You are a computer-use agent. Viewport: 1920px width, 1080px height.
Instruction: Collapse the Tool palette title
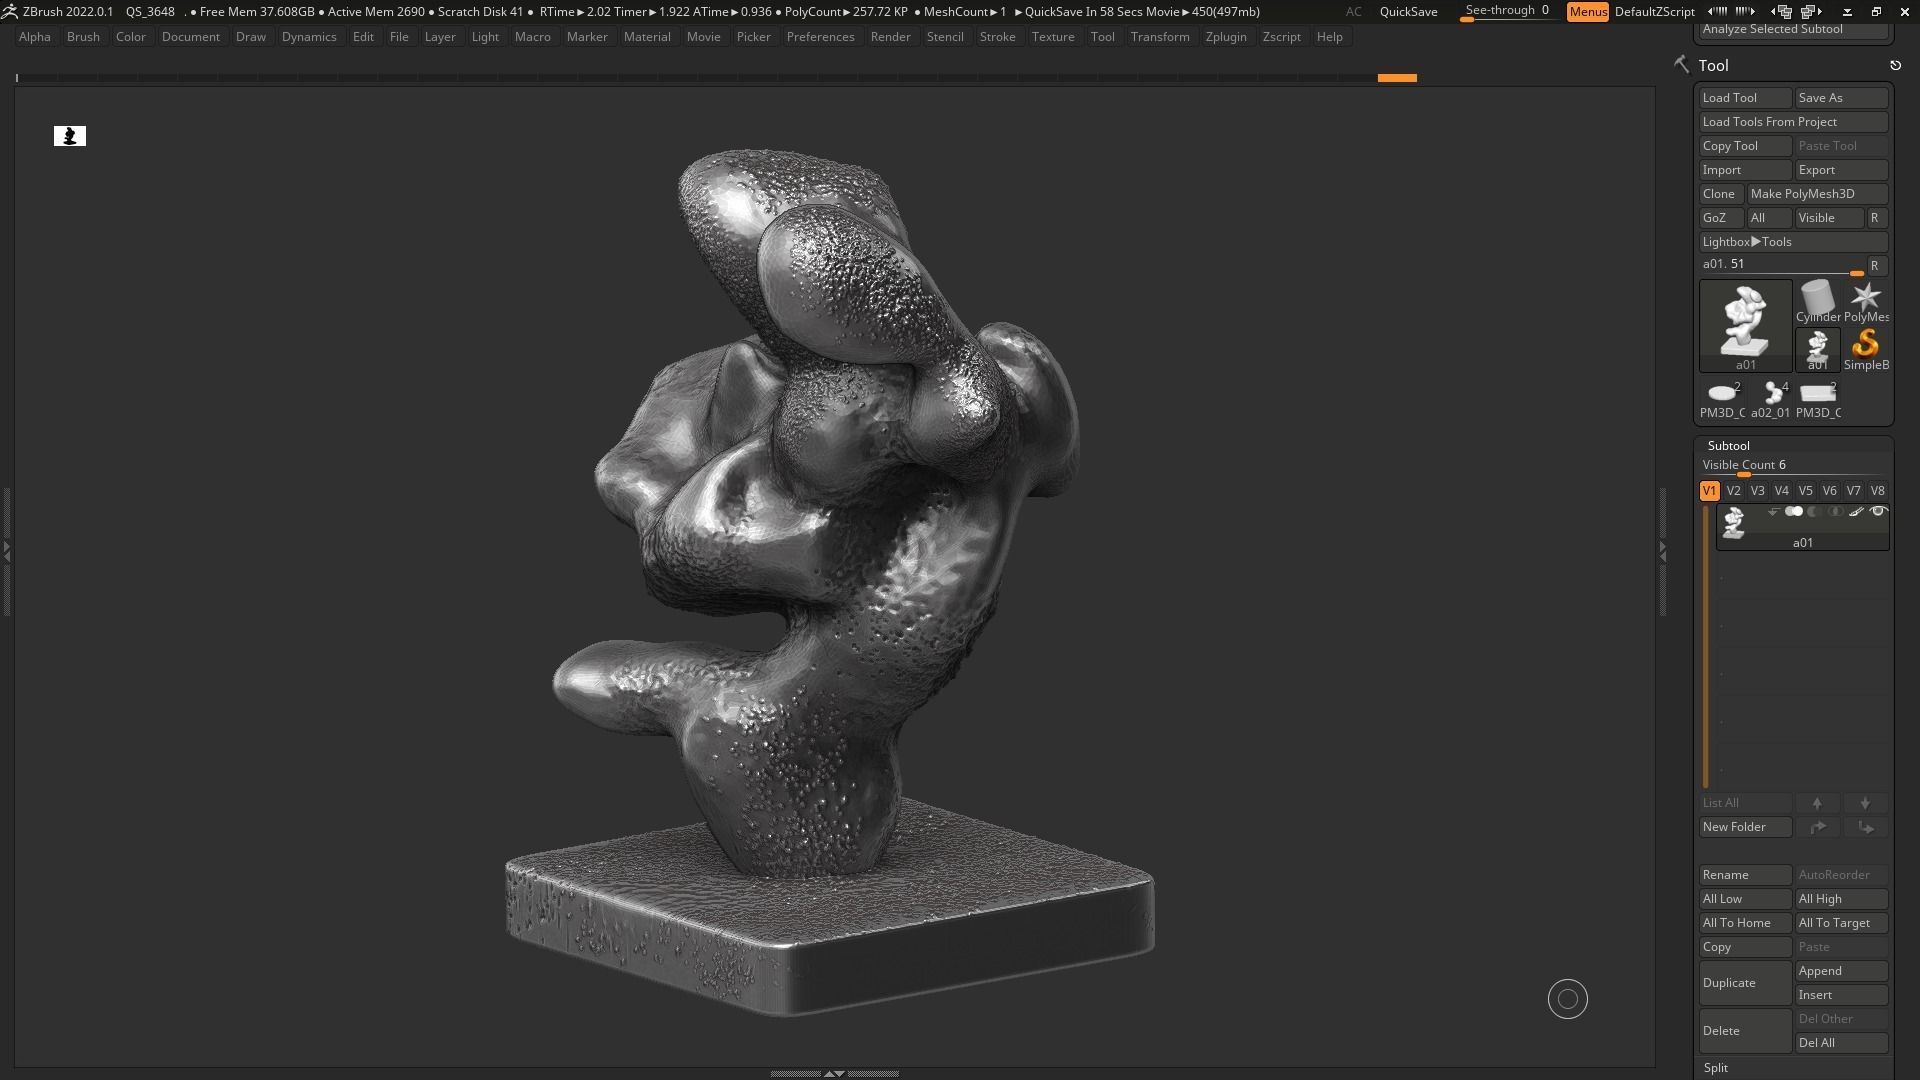pyautogui.click(x=1713, y=65)
